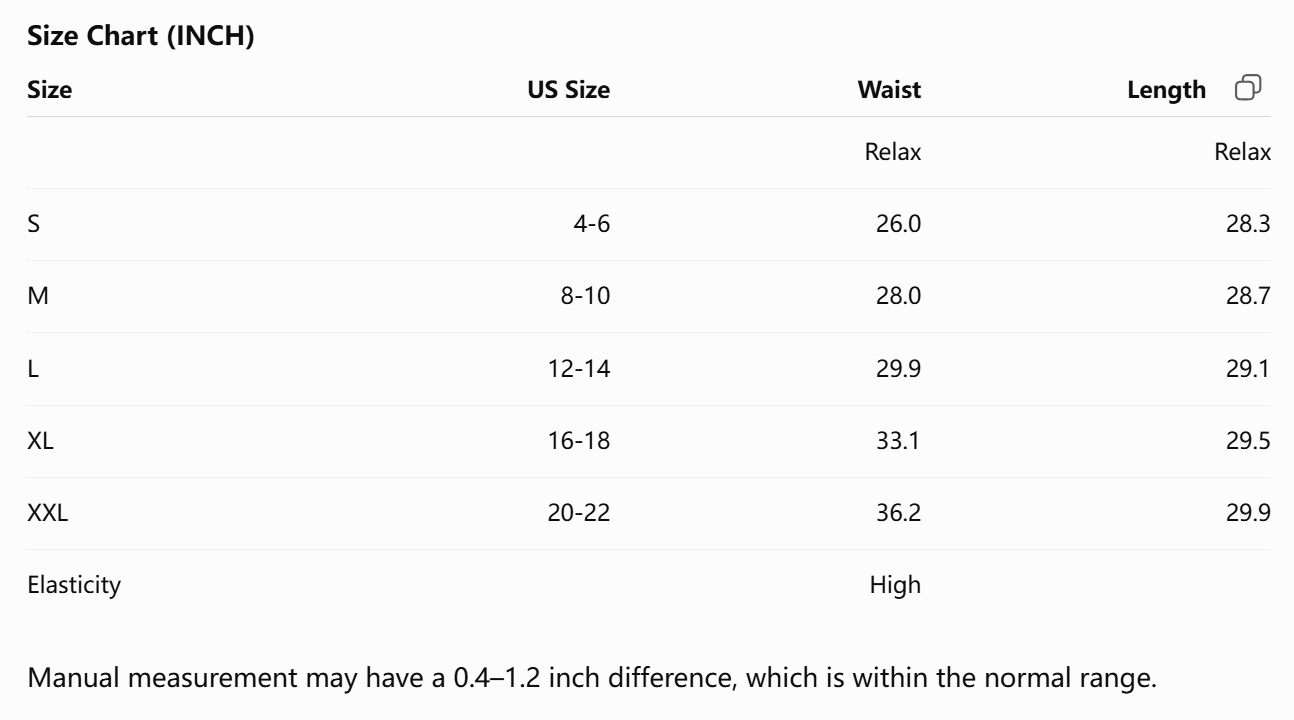The width and height of the screenshot is (1294, 720).
Task: Click the copy table icon
Action: pyautogui.click(x=1248, y=88)
